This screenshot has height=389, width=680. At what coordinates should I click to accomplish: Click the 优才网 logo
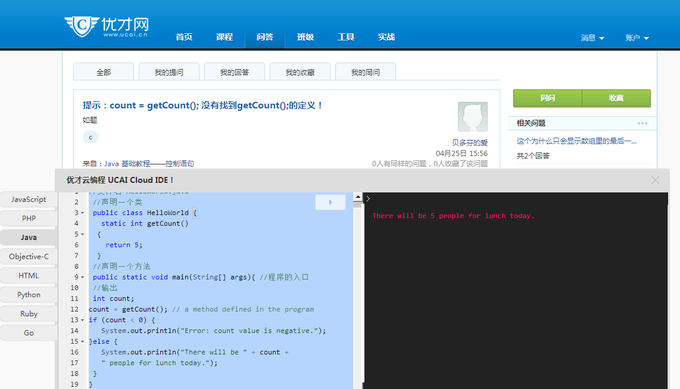[107, 27]
